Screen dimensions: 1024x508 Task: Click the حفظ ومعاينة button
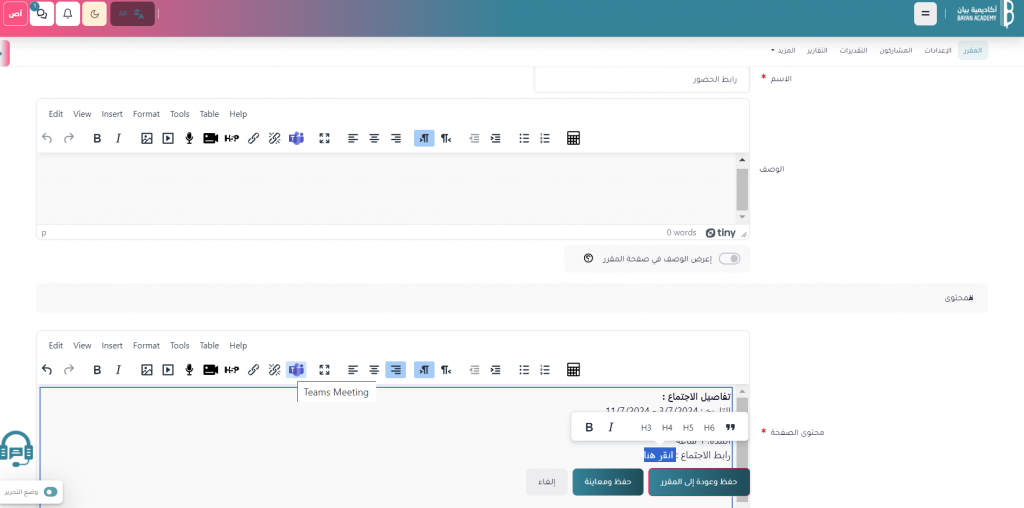click(x=608, y=482)
